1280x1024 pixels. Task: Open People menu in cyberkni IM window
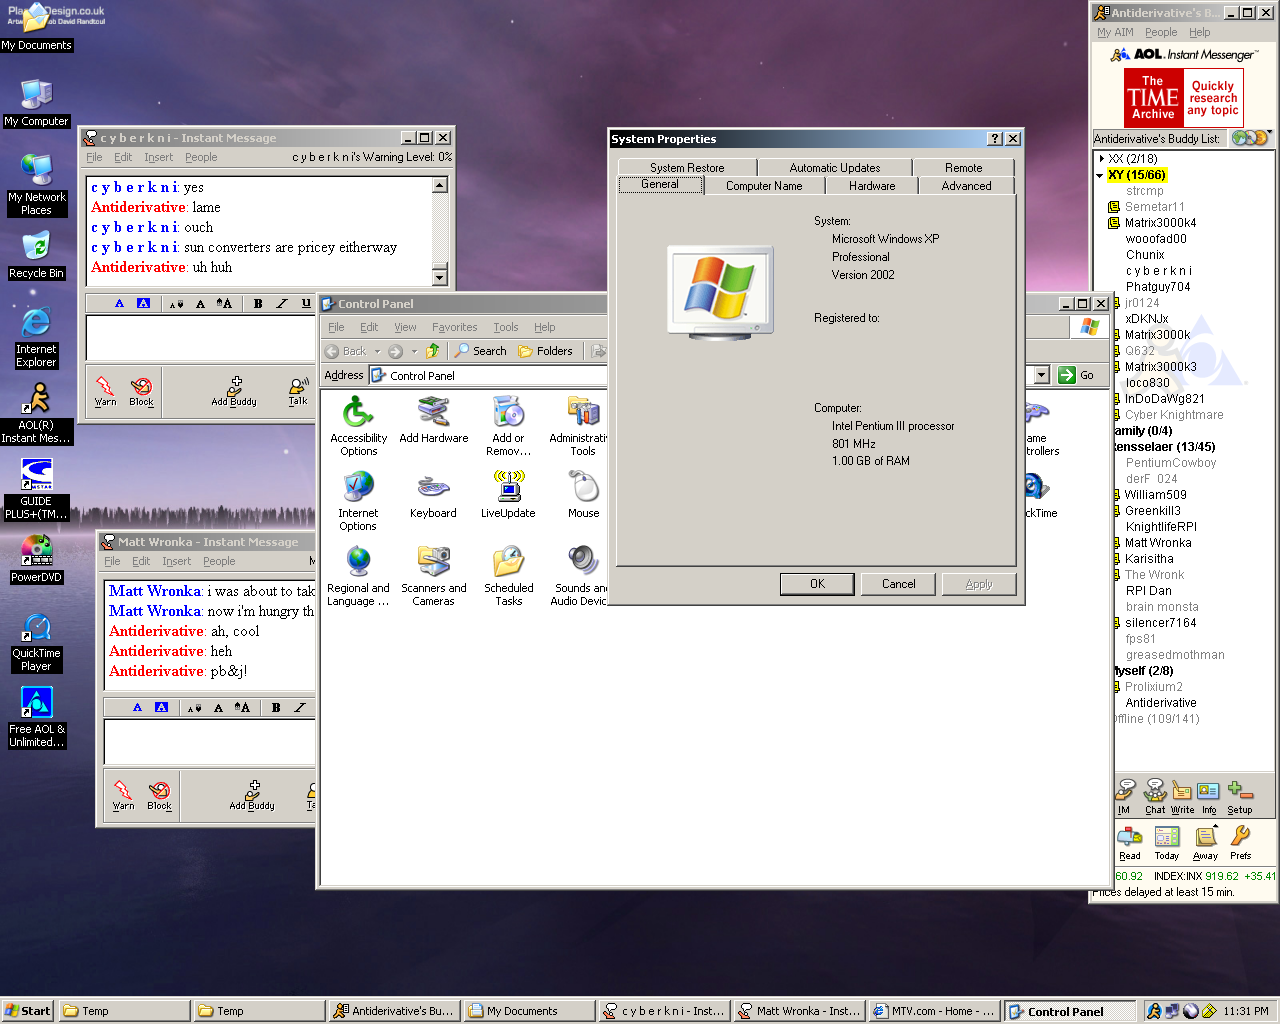[x=201, y=157]
